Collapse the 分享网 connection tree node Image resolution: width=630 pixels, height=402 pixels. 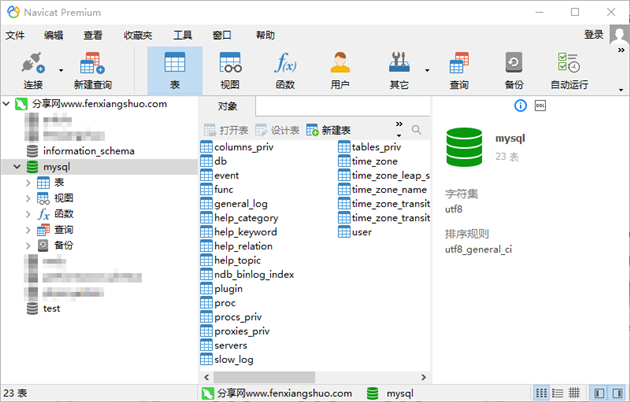[x=6, y=104]
